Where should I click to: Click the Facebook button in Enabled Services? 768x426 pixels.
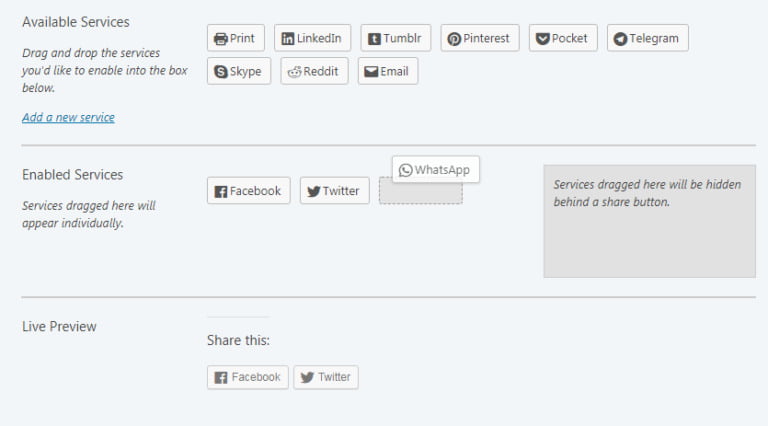coord(248,190)
